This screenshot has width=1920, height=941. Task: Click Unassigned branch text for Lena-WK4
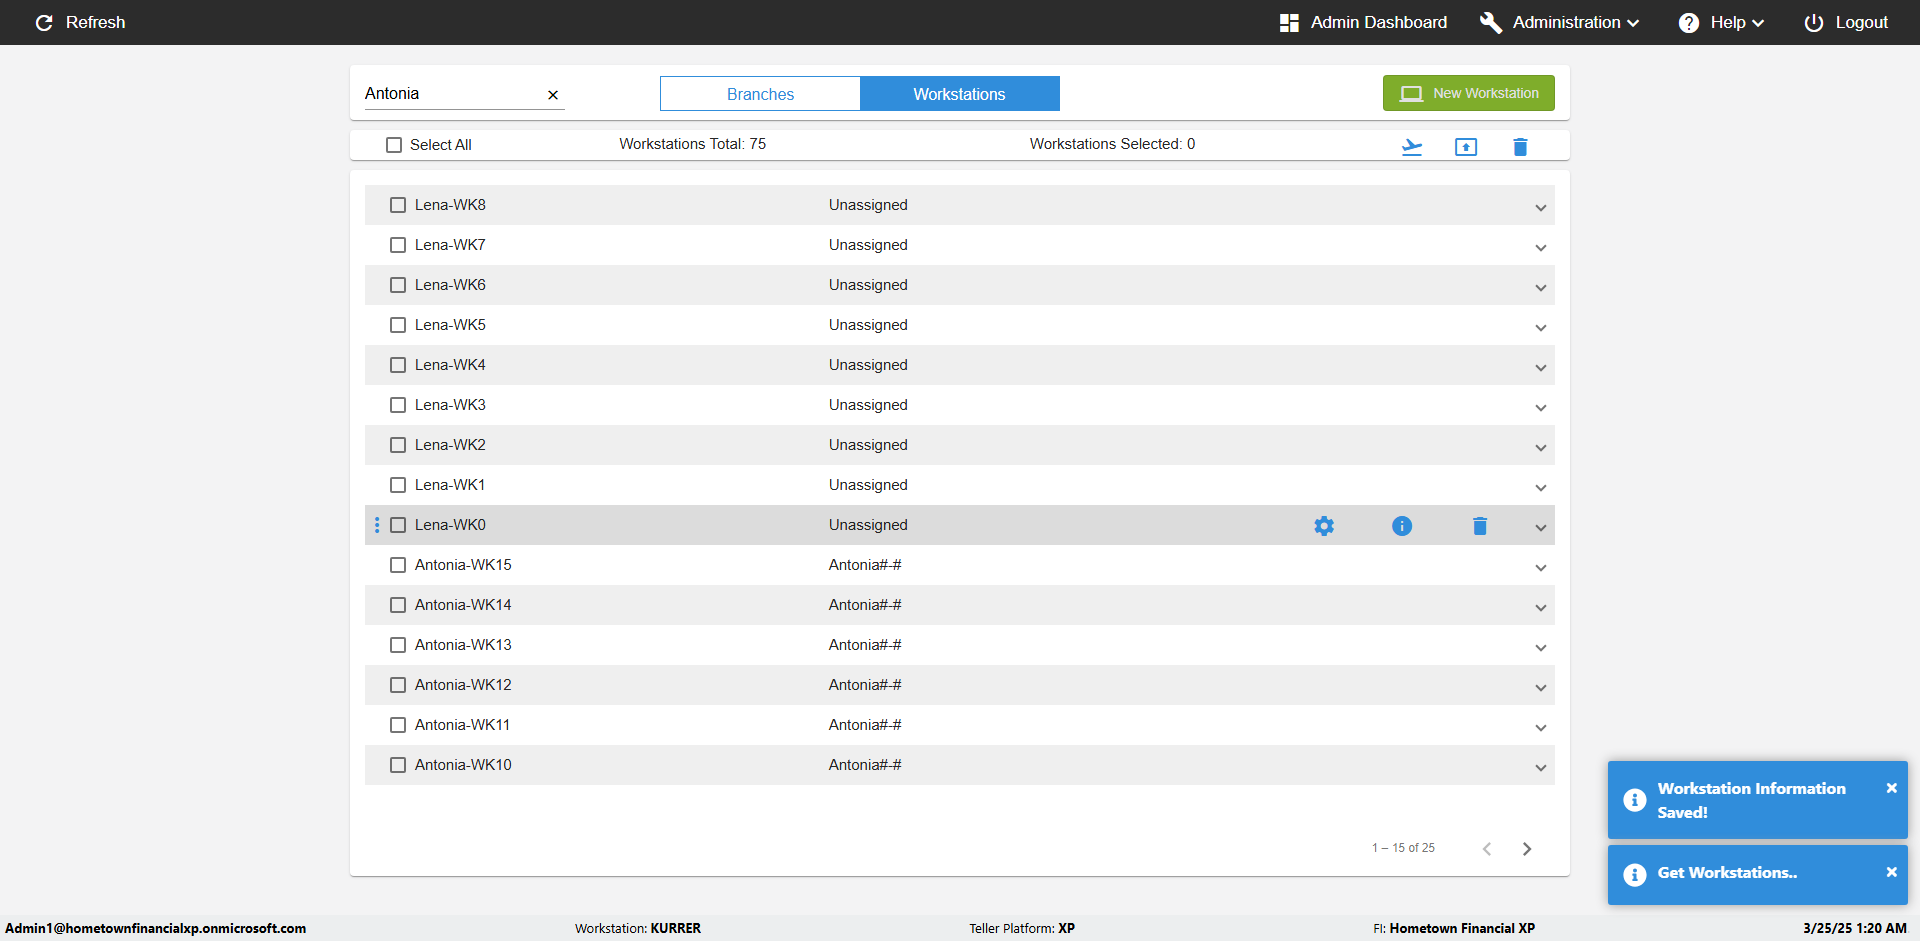tap(868, 365)
